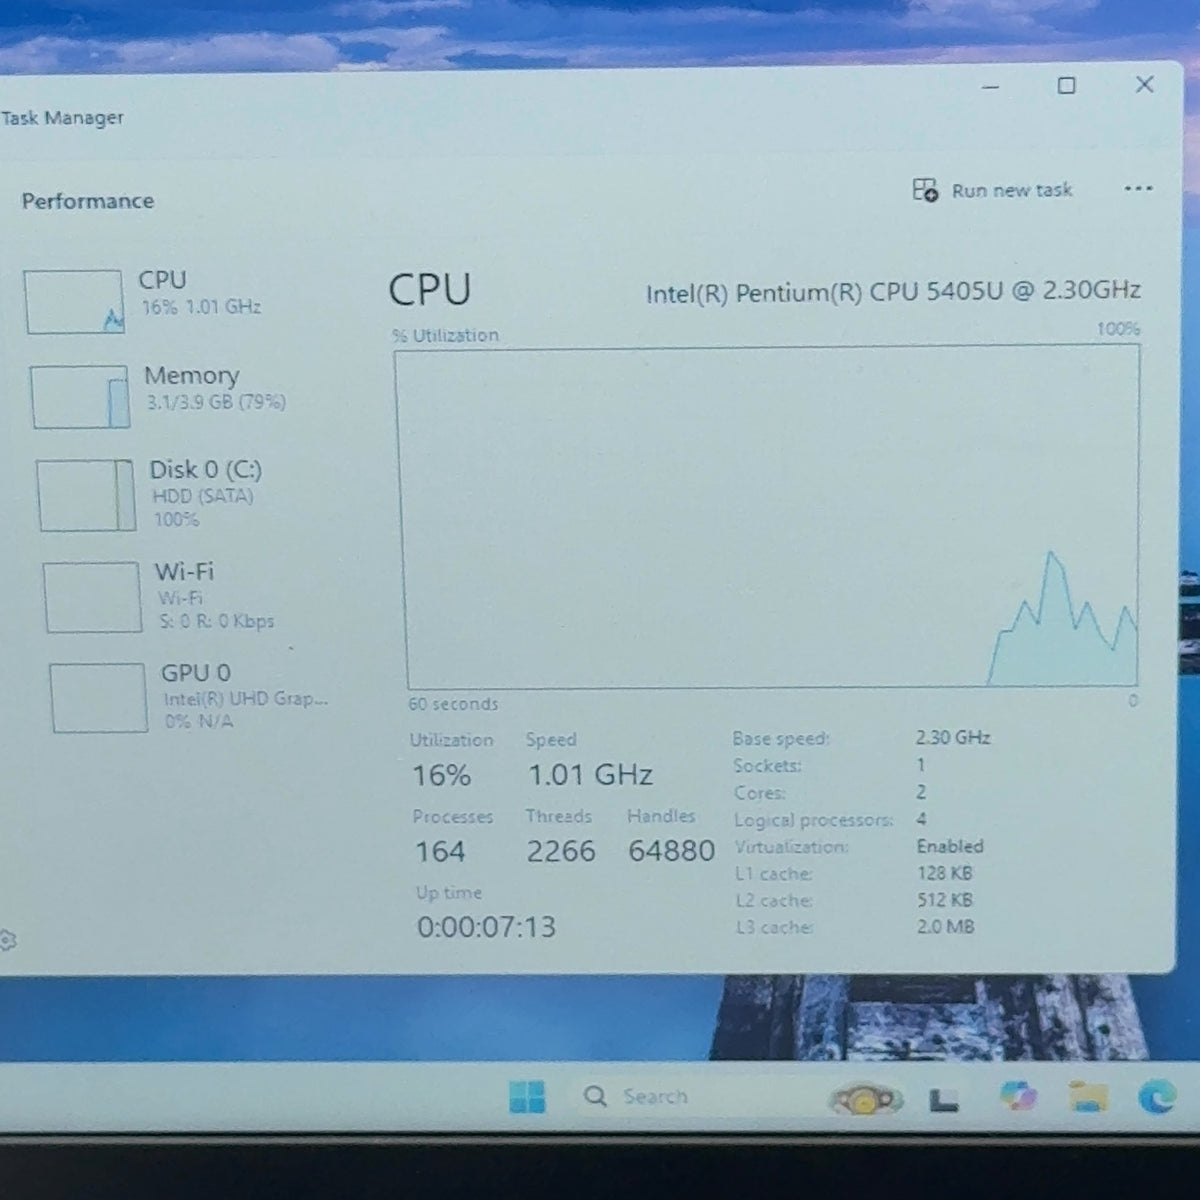1200x1200 pixels.
Task: Click the Disk 0 mini graph thumbnail
Action: coord(86,495)
